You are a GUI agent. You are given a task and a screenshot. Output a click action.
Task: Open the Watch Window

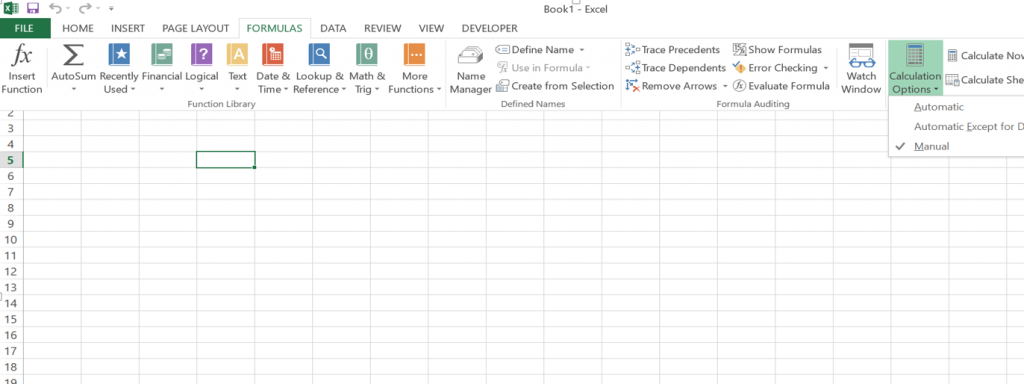(861, 69)
